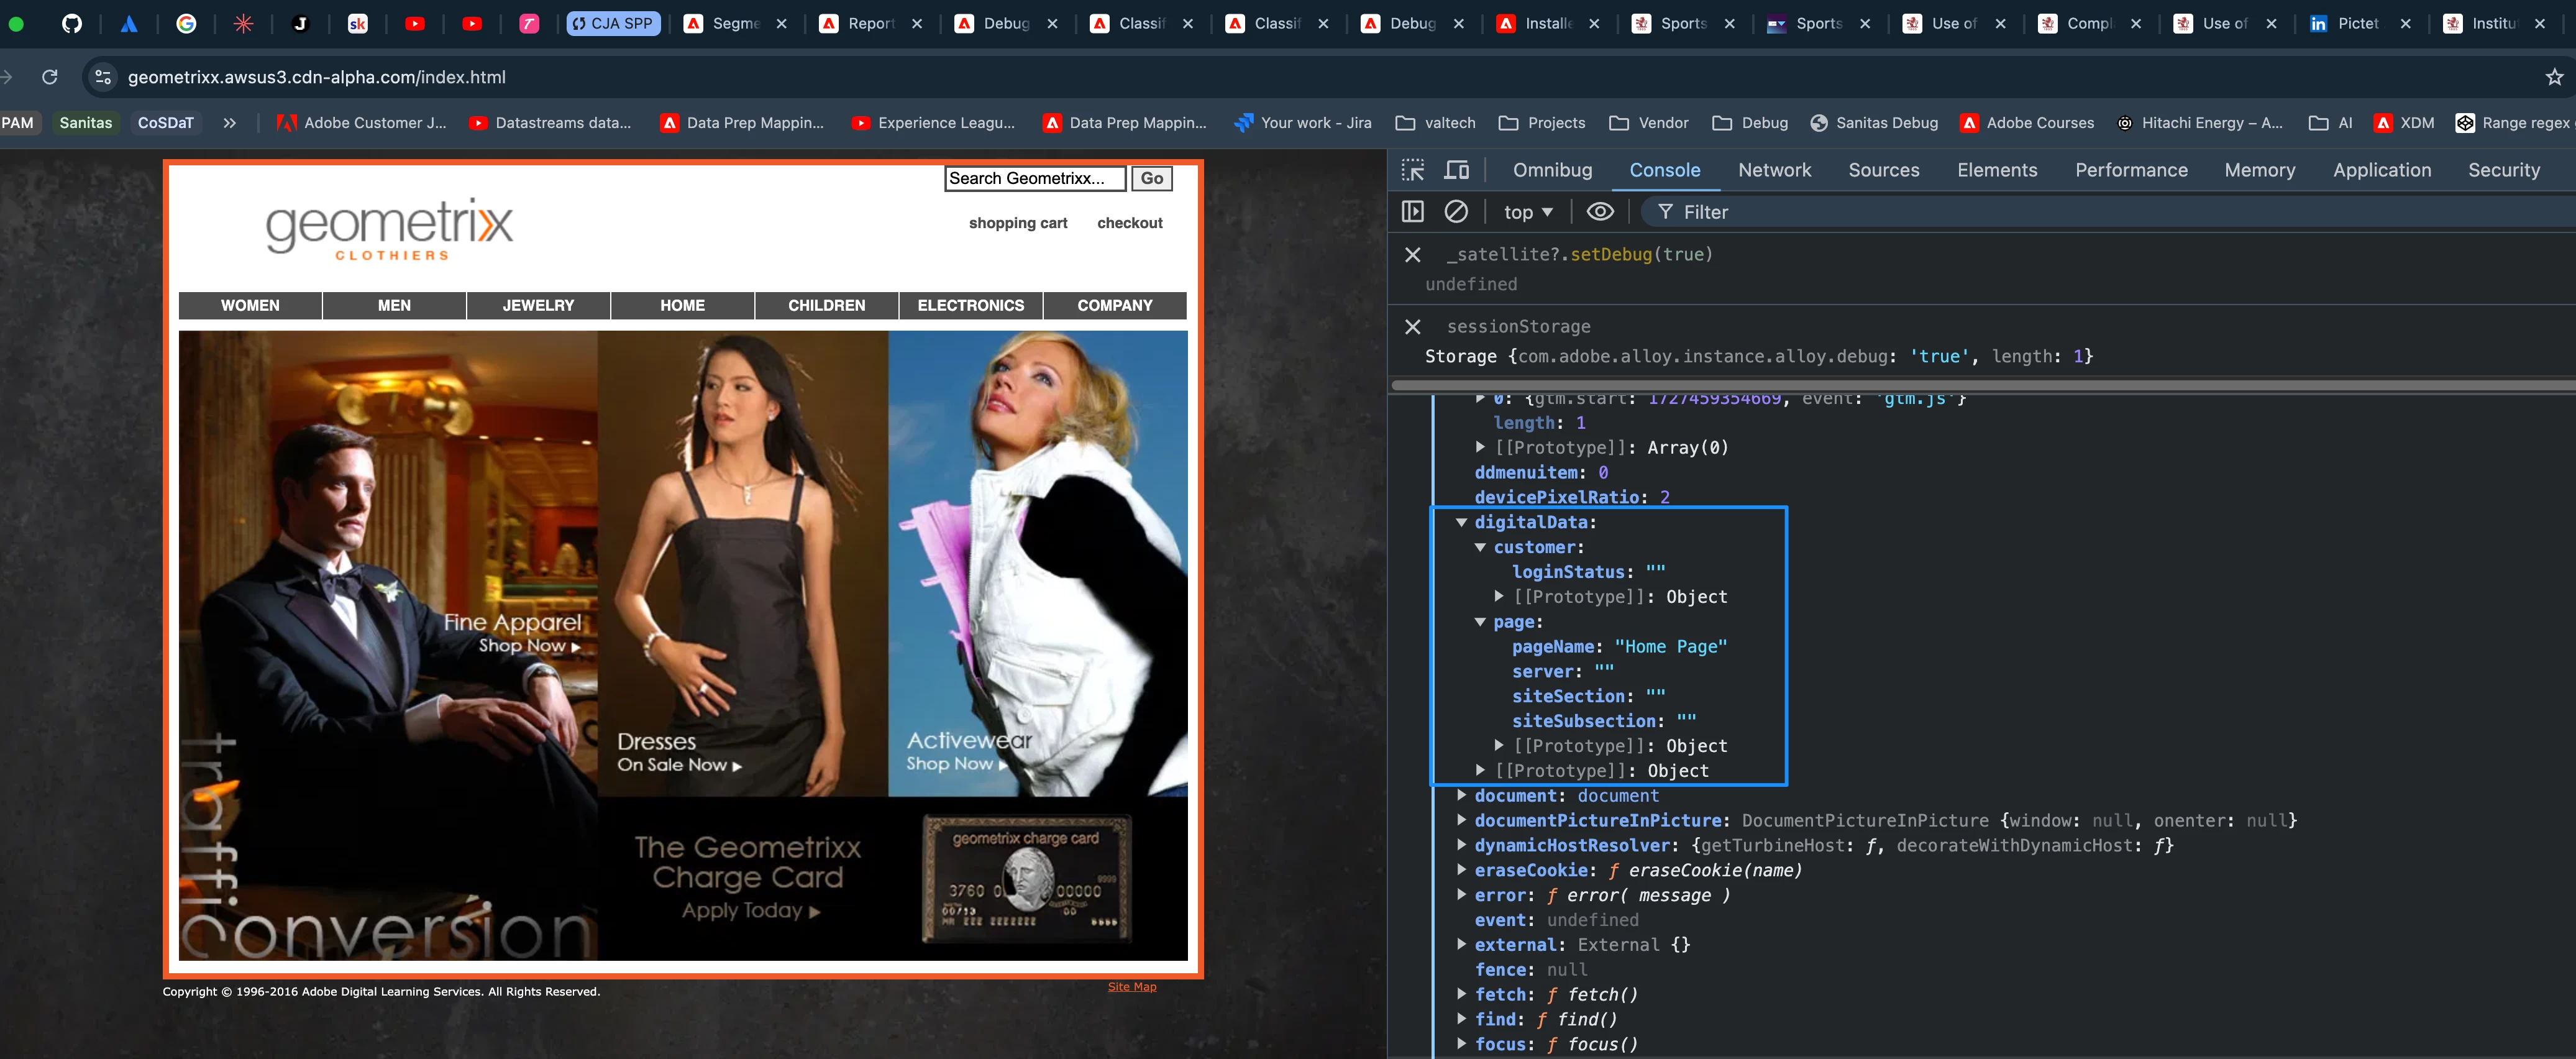Viewport: 2576px width, 1059px height.
Task: Expand the dynamicHostResolver property
Action: pyautogui.click(x=1461, y=845)
